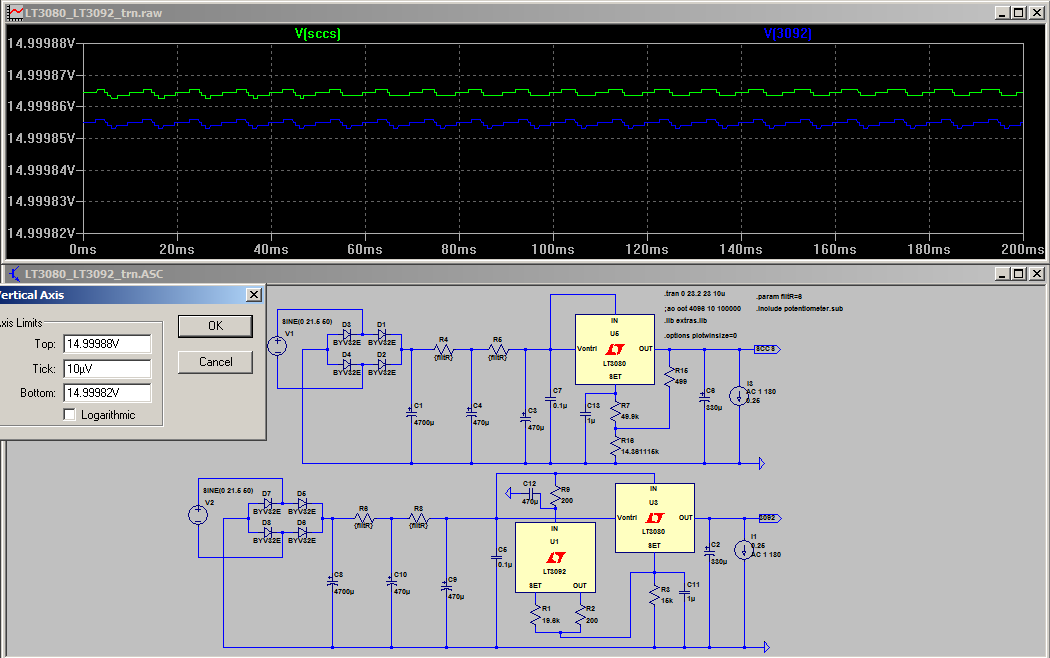This screenshot has height=658, width=1050.
Task: Click the V(3092) trace label
Action: click(788, 33)
